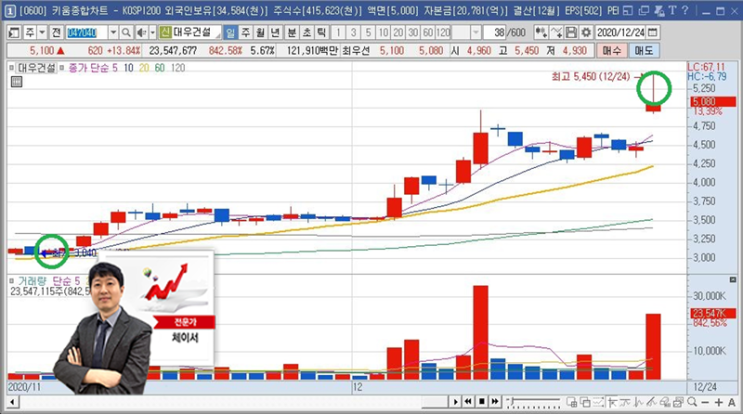Open the stock code history dropdown
743x414 pixels.
point(113,32)
